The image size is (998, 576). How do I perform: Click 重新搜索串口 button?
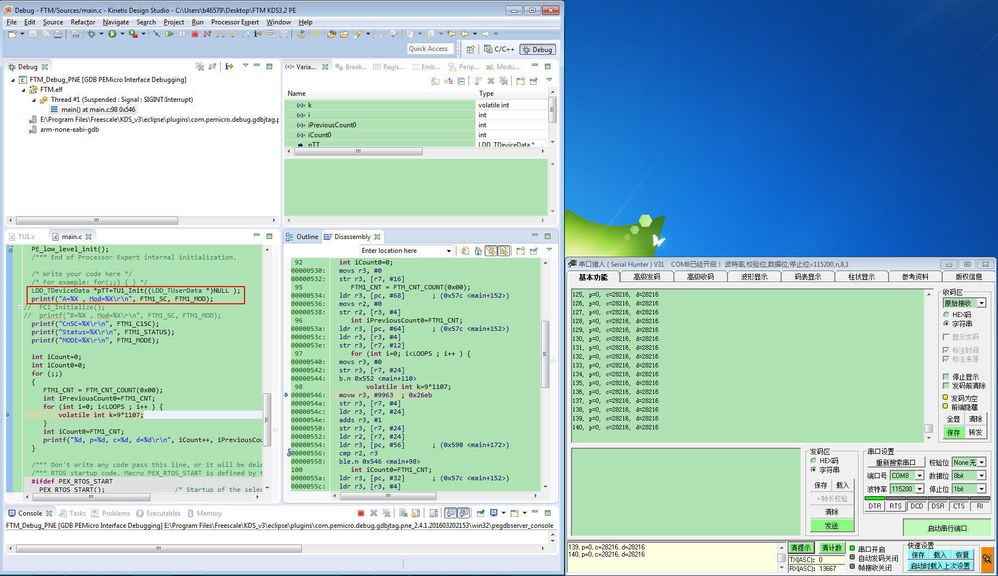(x=896, y=462)
